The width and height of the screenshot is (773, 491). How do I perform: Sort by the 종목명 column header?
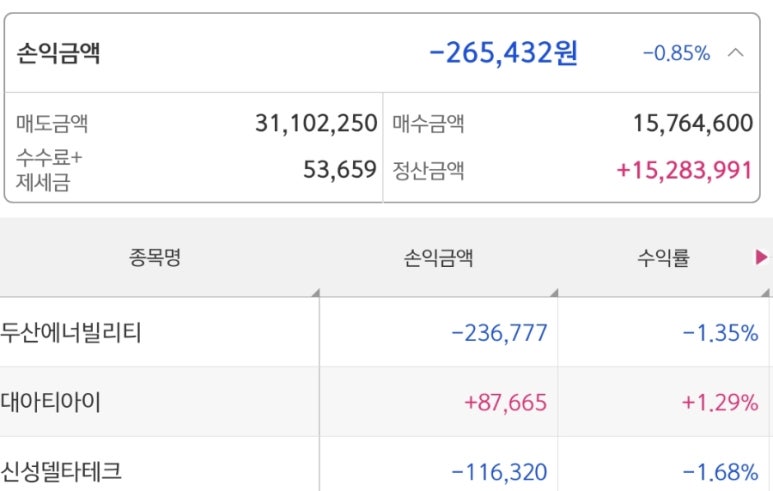point(155,258)
